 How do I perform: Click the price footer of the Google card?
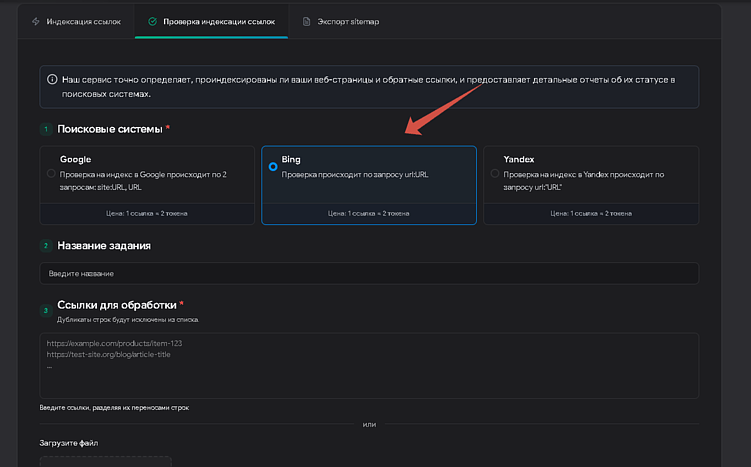point(146,213)
